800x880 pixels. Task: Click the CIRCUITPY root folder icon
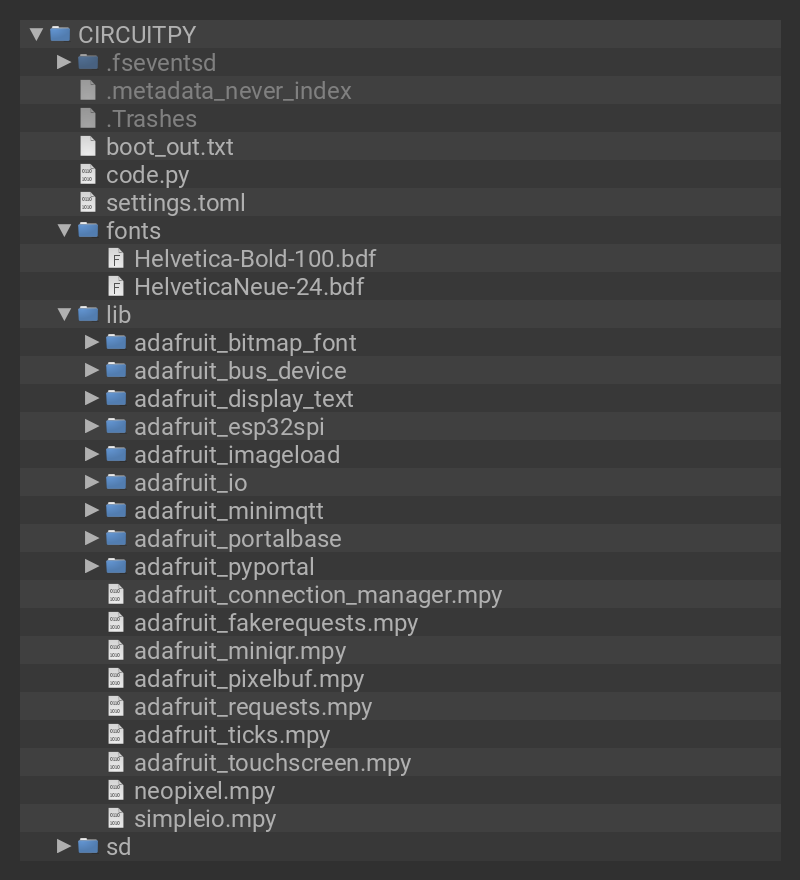pos(61,34)
